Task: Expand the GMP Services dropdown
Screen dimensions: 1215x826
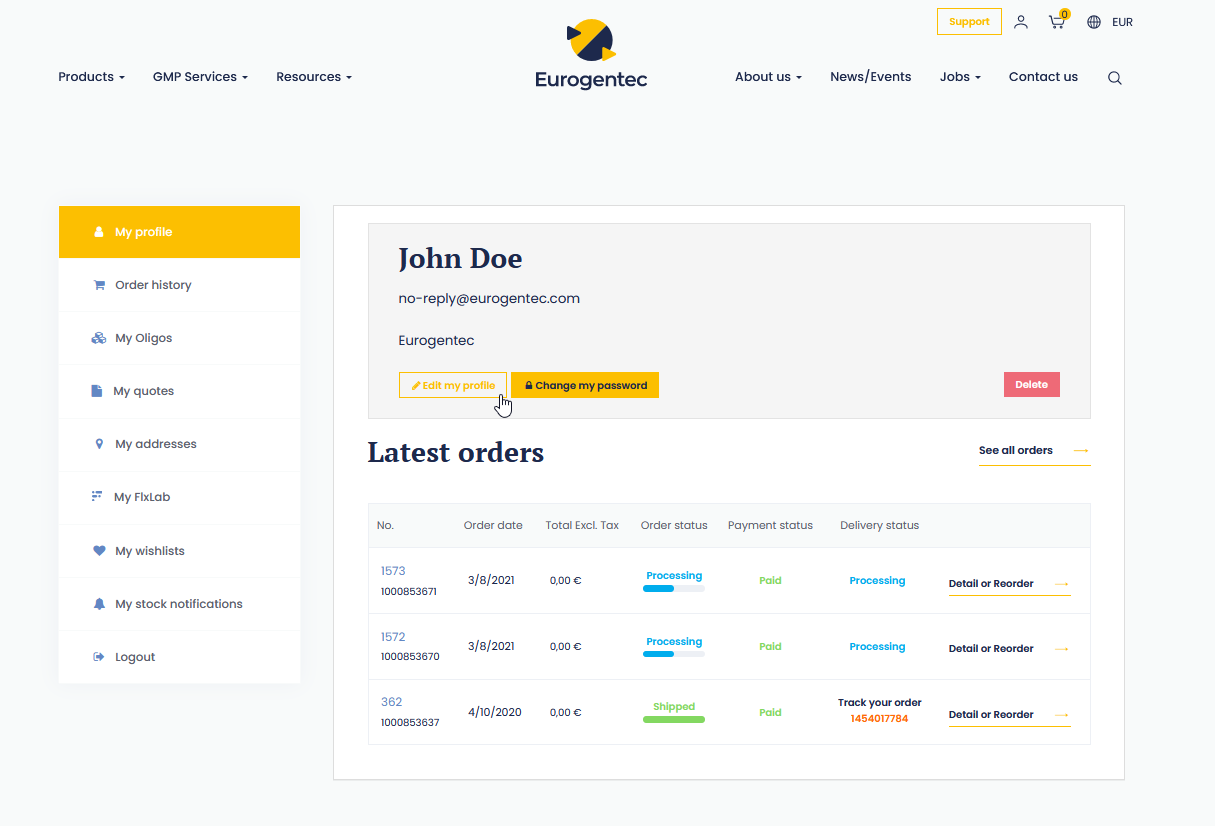Action: click(x=200, y=77)
